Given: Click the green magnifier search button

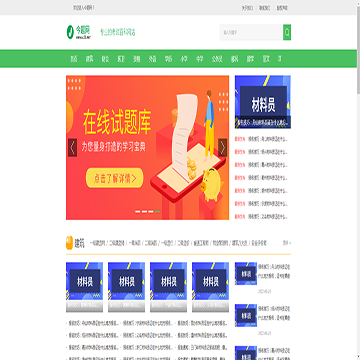Looking at the screenshot, I should tap(287, 32).
